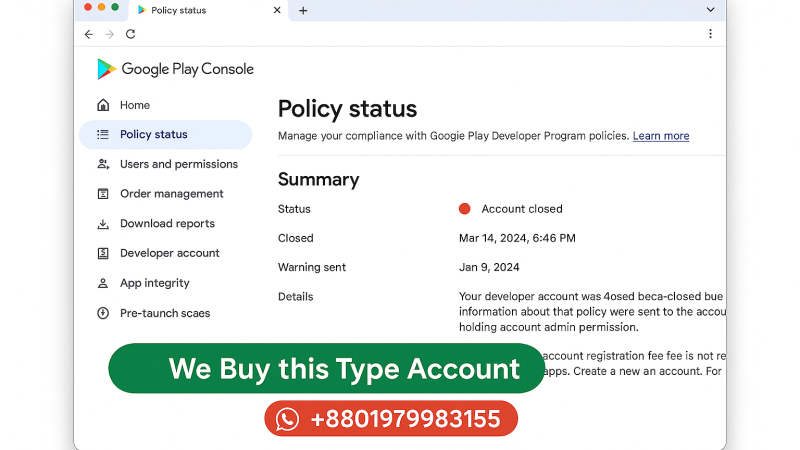Click the Pre-launch icon in sidebar

[x=103, y=313]
